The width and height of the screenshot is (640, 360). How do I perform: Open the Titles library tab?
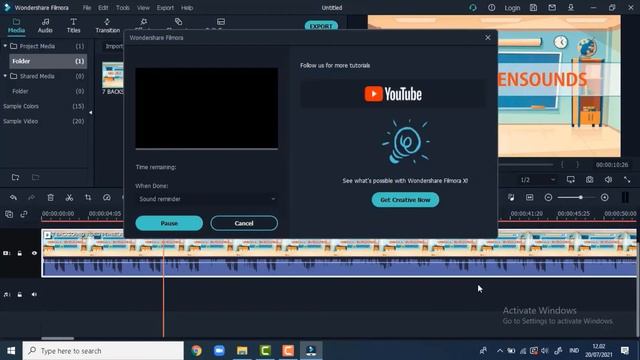click(73, 25)
